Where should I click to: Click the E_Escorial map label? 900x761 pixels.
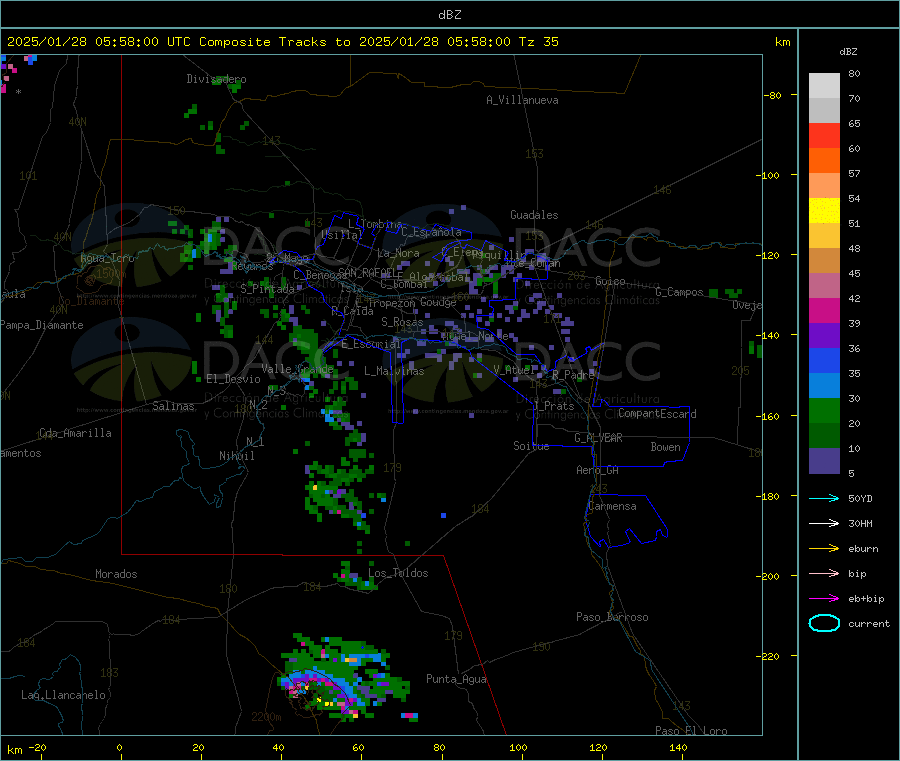pyautogui.click(x=370, y=344)
